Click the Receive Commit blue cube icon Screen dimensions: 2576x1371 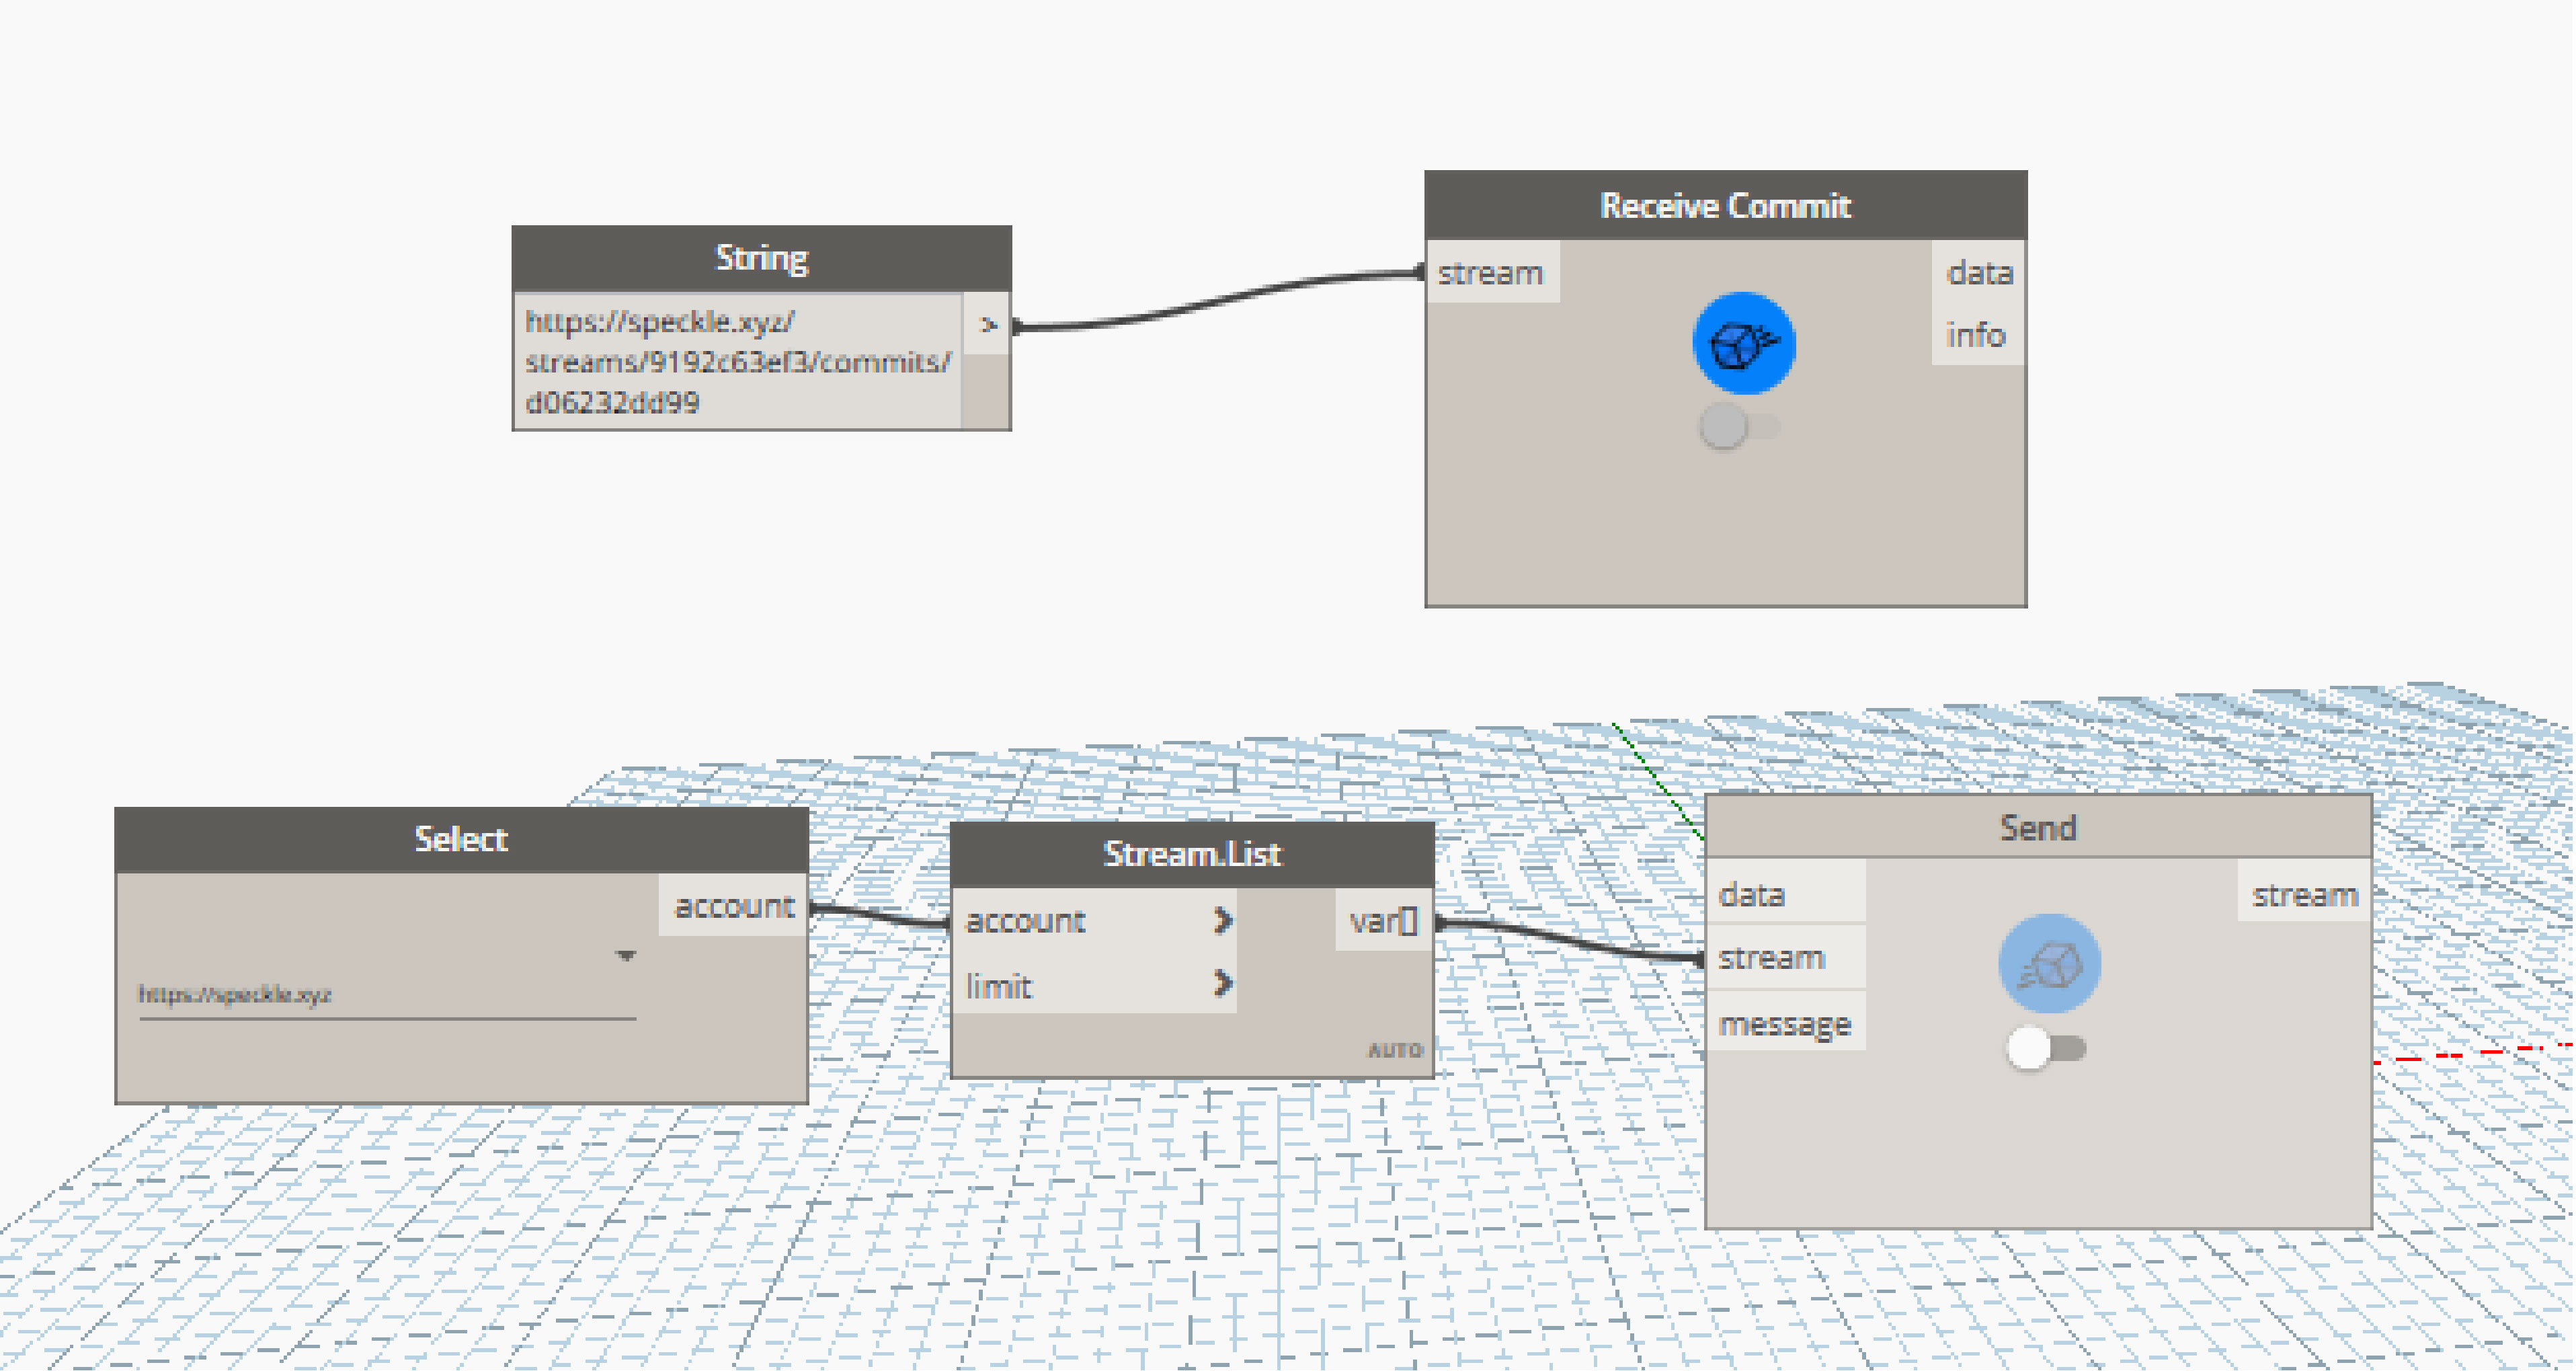(x=1743, y=343)
